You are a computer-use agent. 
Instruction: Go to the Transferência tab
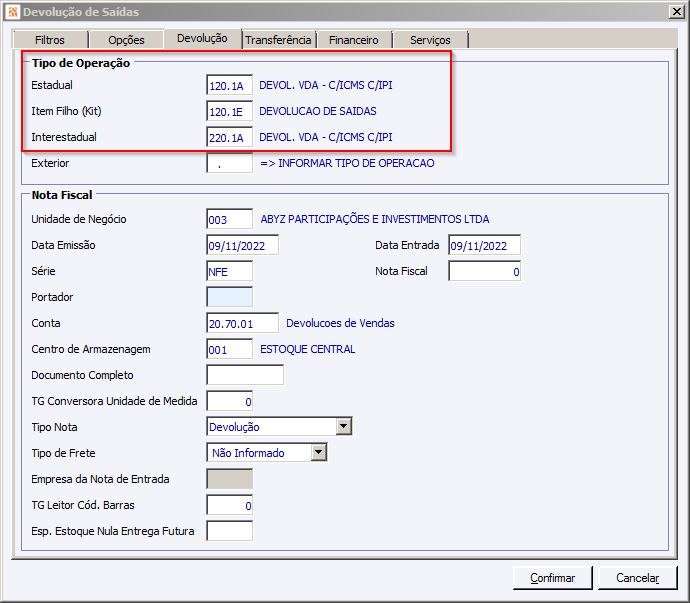pos(279,40)
